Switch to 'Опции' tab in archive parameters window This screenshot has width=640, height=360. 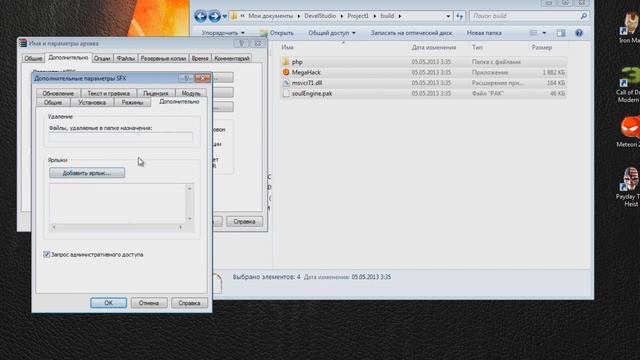click(102, 58)
